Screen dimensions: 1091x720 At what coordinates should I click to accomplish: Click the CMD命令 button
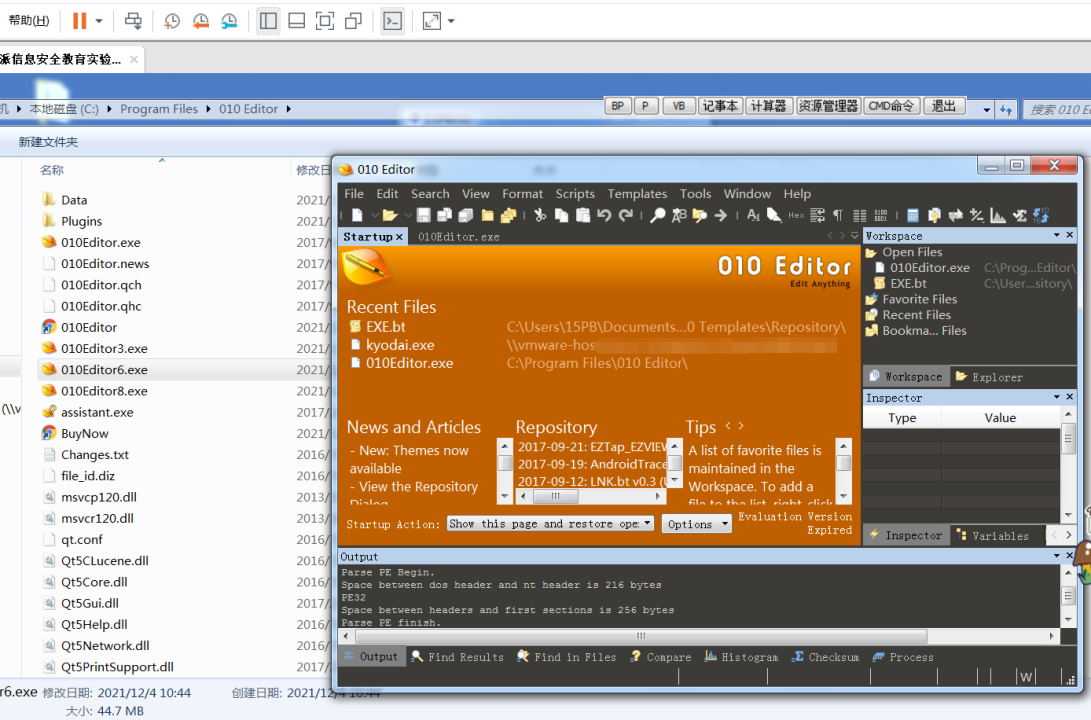(892, 106)
